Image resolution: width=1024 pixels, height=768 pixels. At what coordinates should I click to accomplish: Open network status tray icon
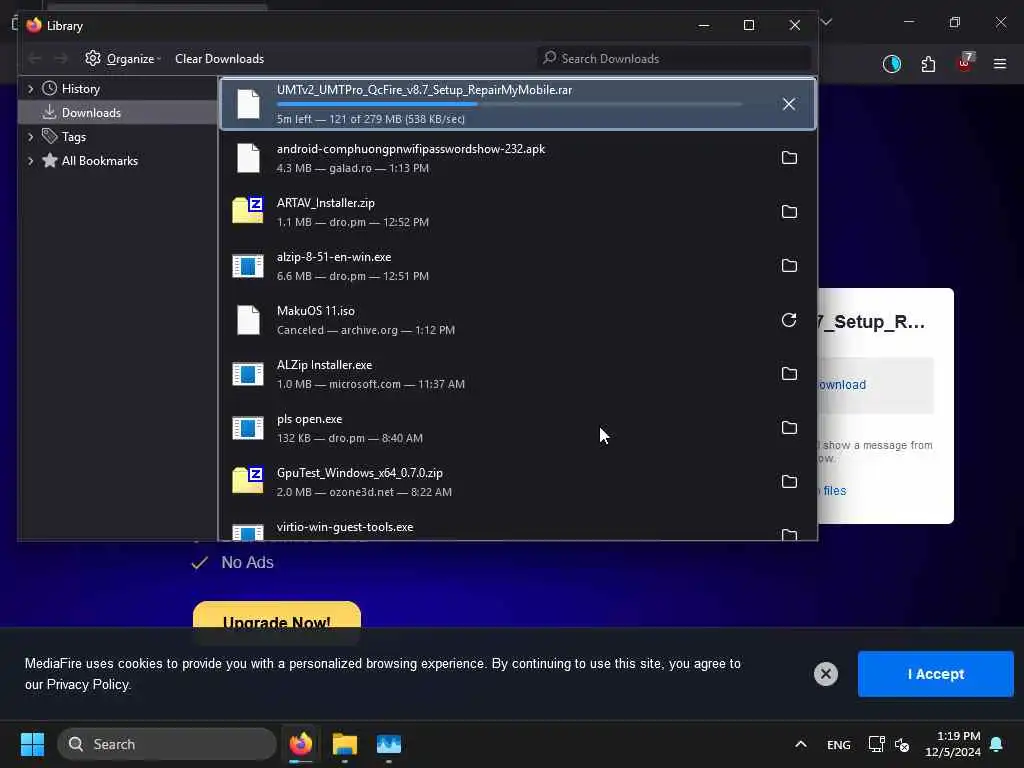876,744
